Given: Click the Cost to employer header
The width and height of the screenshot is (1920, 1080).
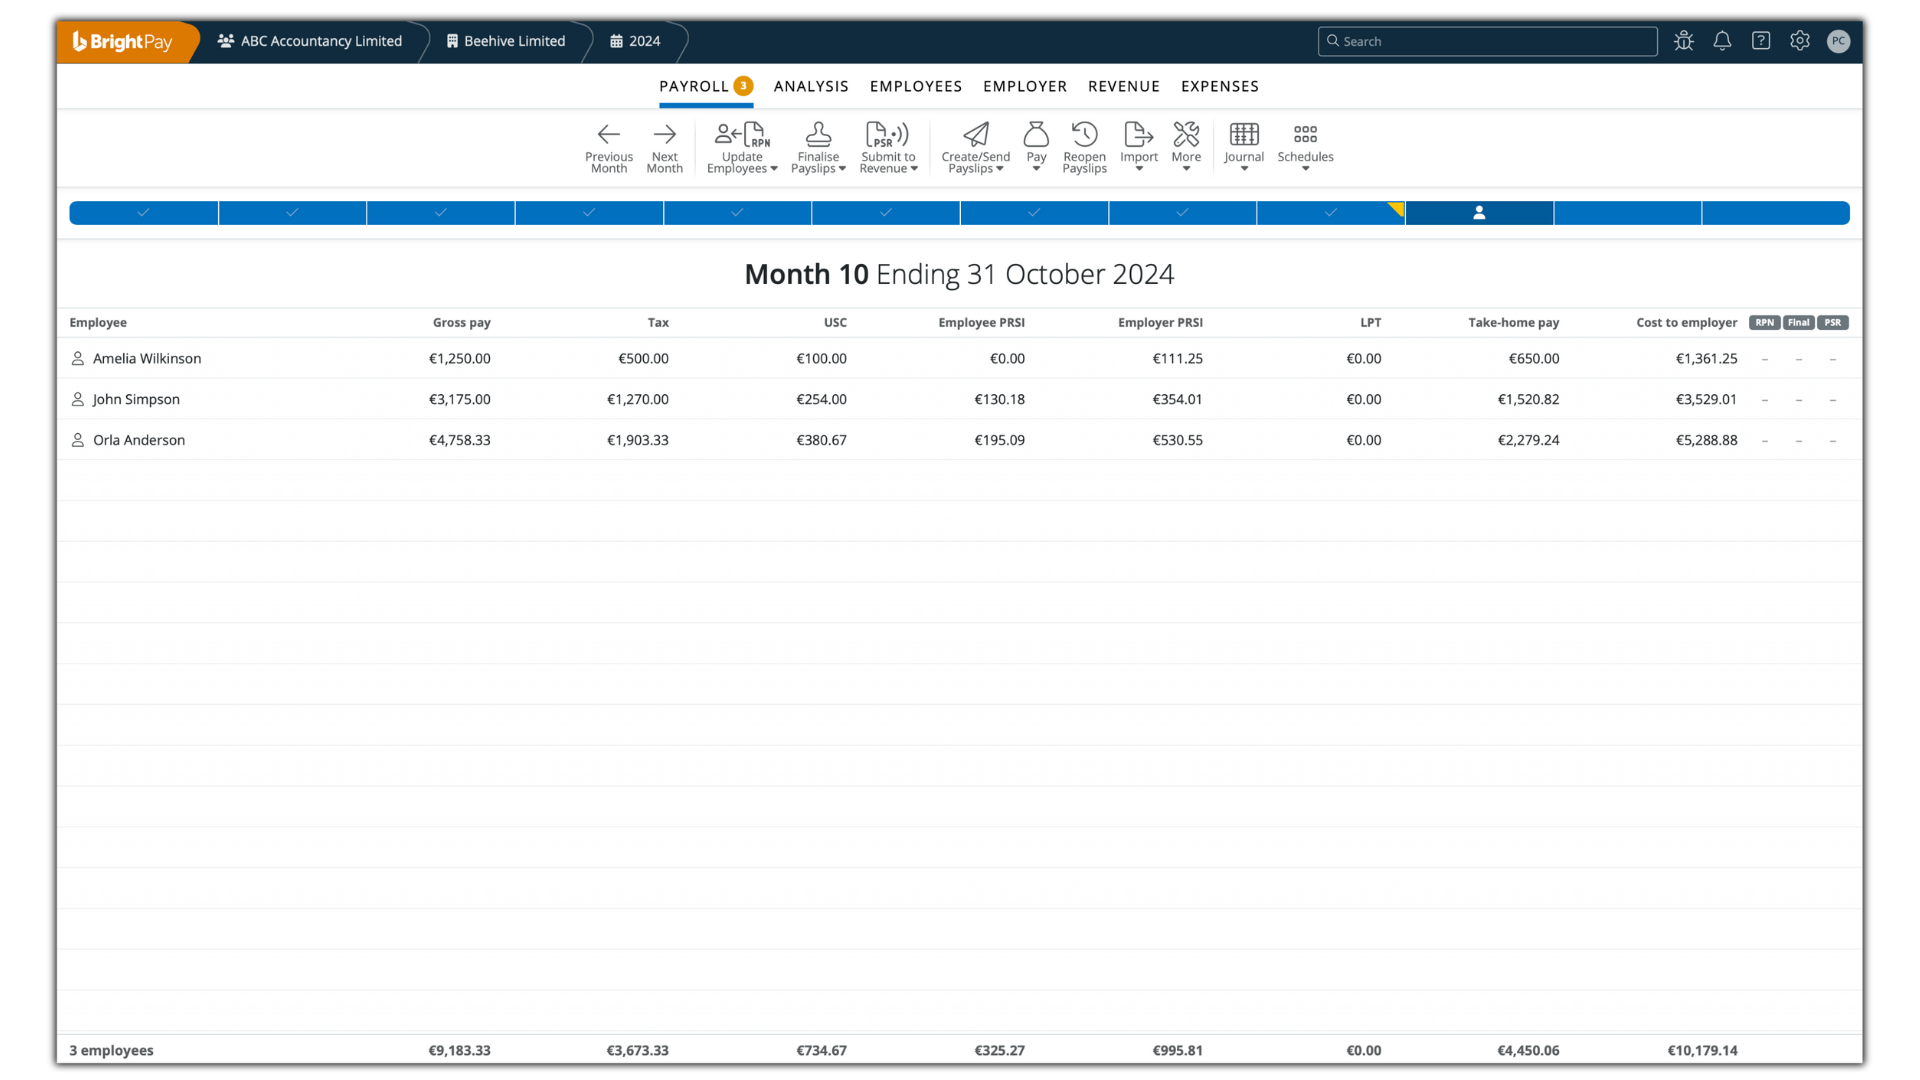Looking at the screenshot, I should [1686, 322].
